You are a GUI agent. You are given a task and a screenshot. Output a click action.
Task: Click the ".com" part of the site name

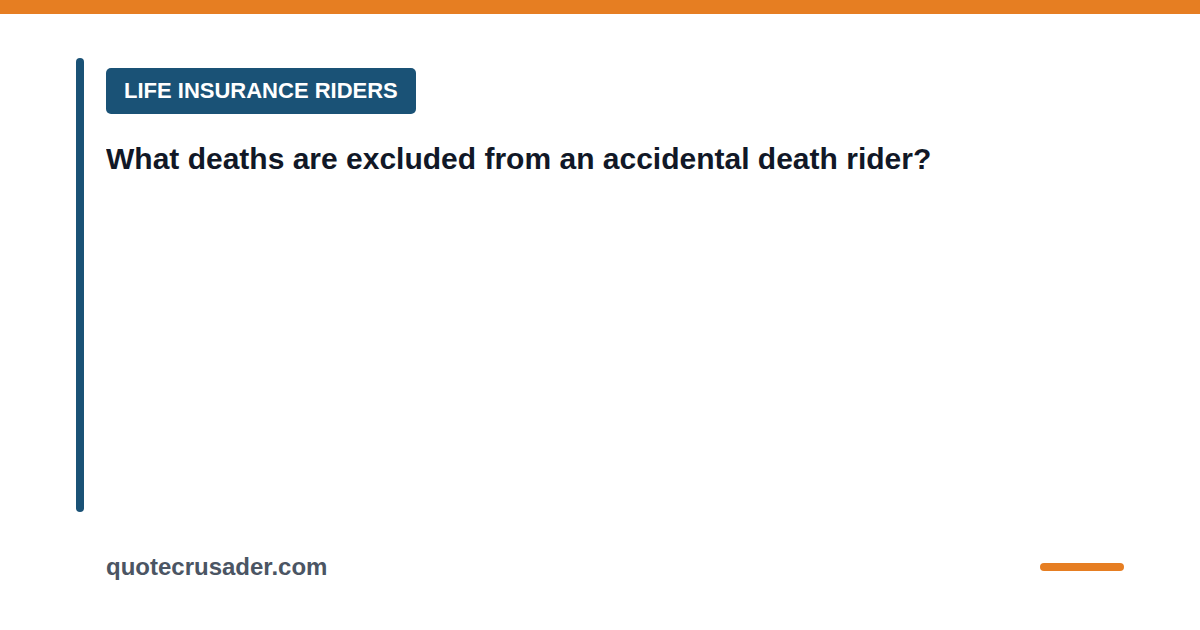point(303,567)
